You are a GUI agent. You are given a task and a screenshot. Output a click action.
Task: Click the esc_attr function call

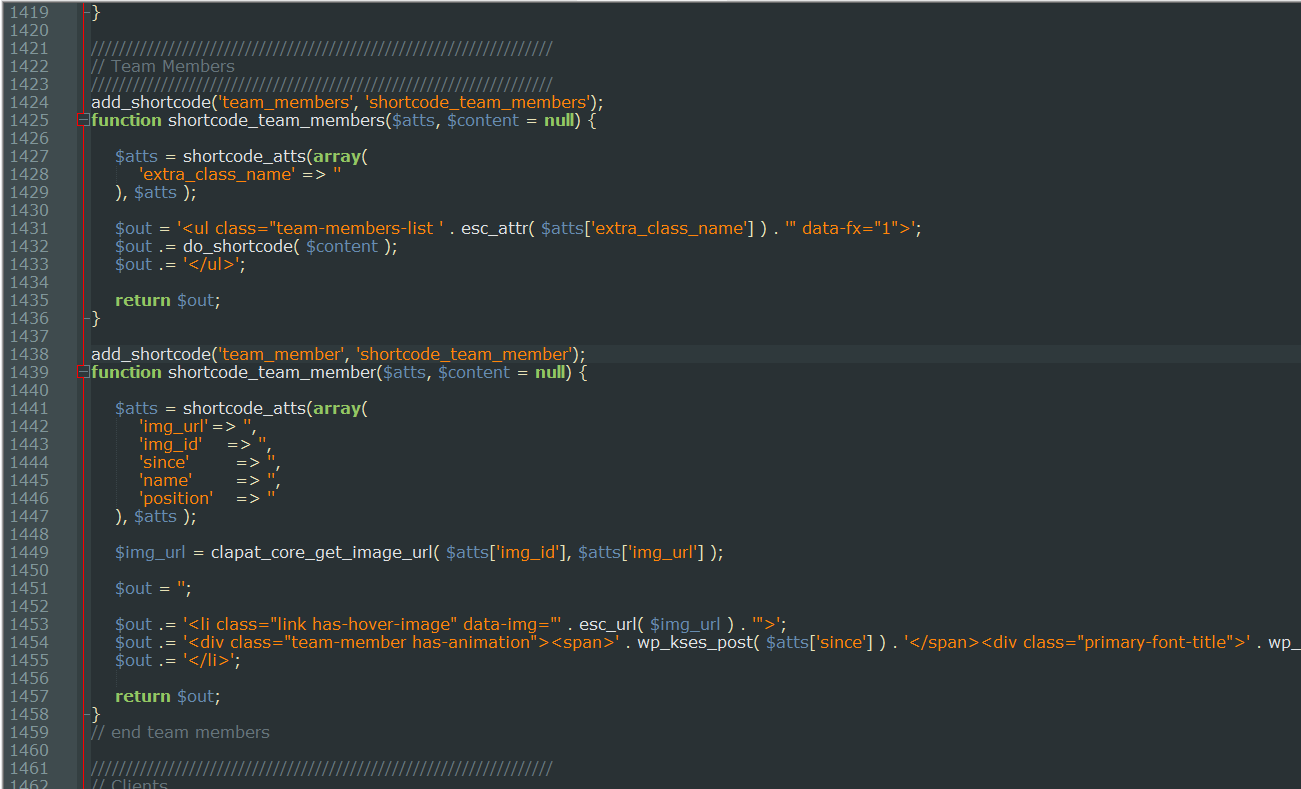tap(493, 228)
